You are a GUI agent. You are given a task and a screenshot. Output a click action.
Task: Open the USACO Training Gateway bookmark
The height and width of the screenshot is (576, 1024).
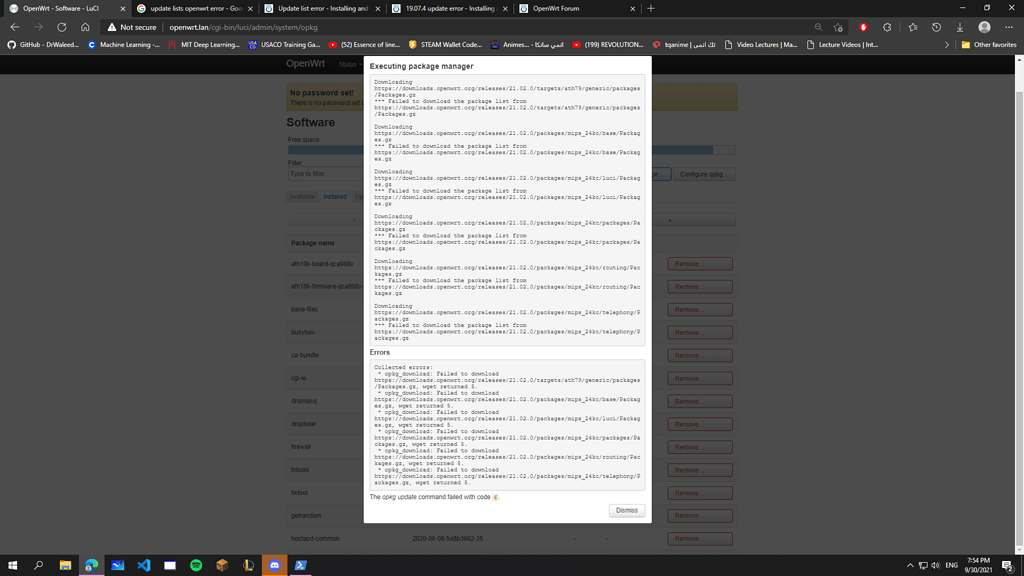click(284, 44)
